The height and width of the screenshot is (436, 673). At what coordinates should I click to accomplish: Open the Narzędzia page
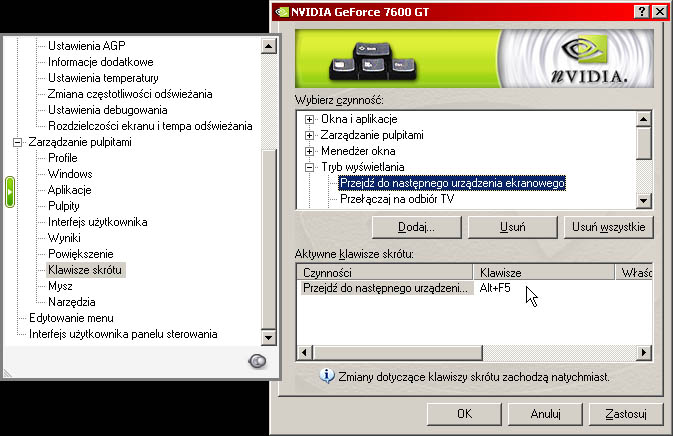point(72,302)
